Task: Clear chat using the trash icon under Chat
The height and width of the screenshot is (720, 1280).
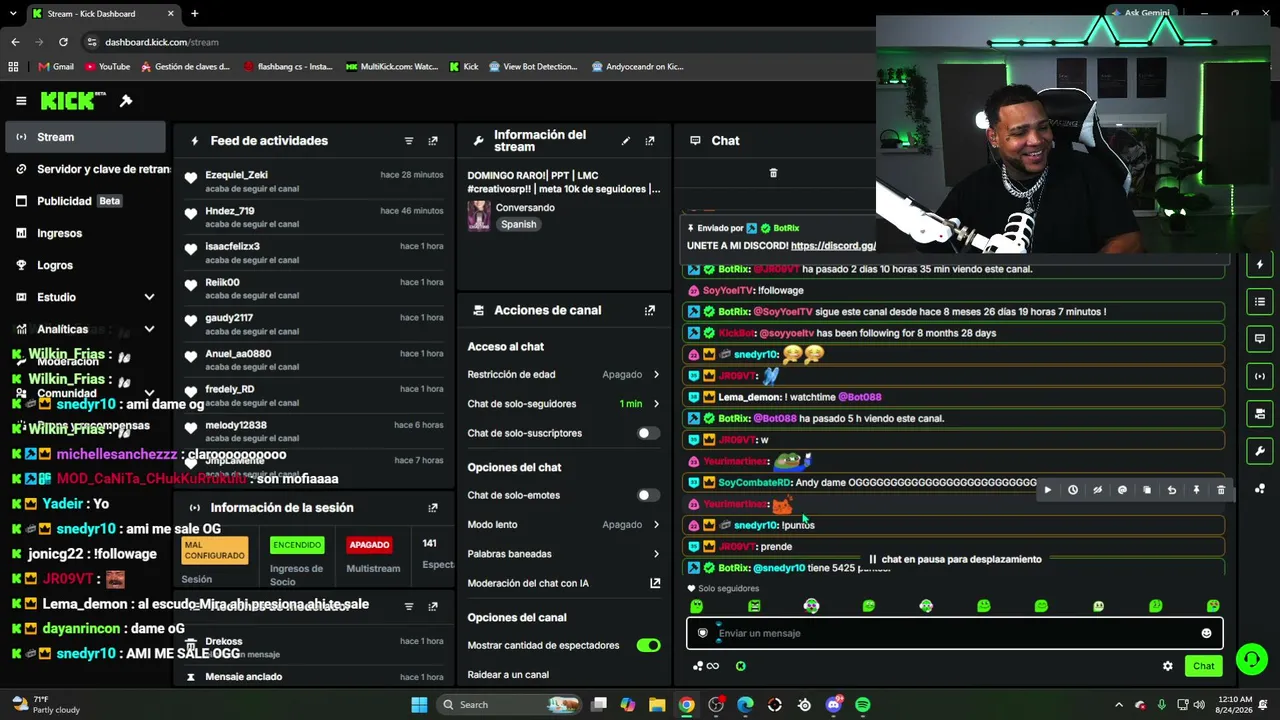Action: pos(773,173)
